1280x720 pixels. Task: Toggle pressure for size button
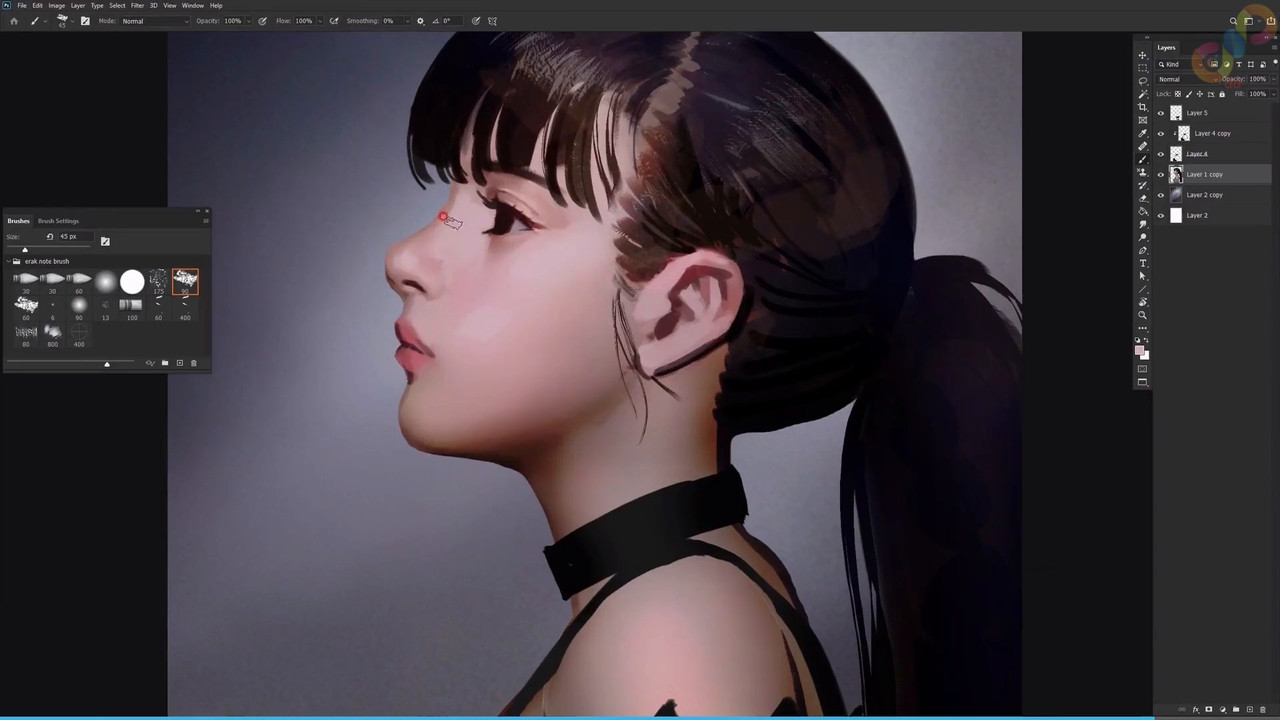click(x=476, y=20)
